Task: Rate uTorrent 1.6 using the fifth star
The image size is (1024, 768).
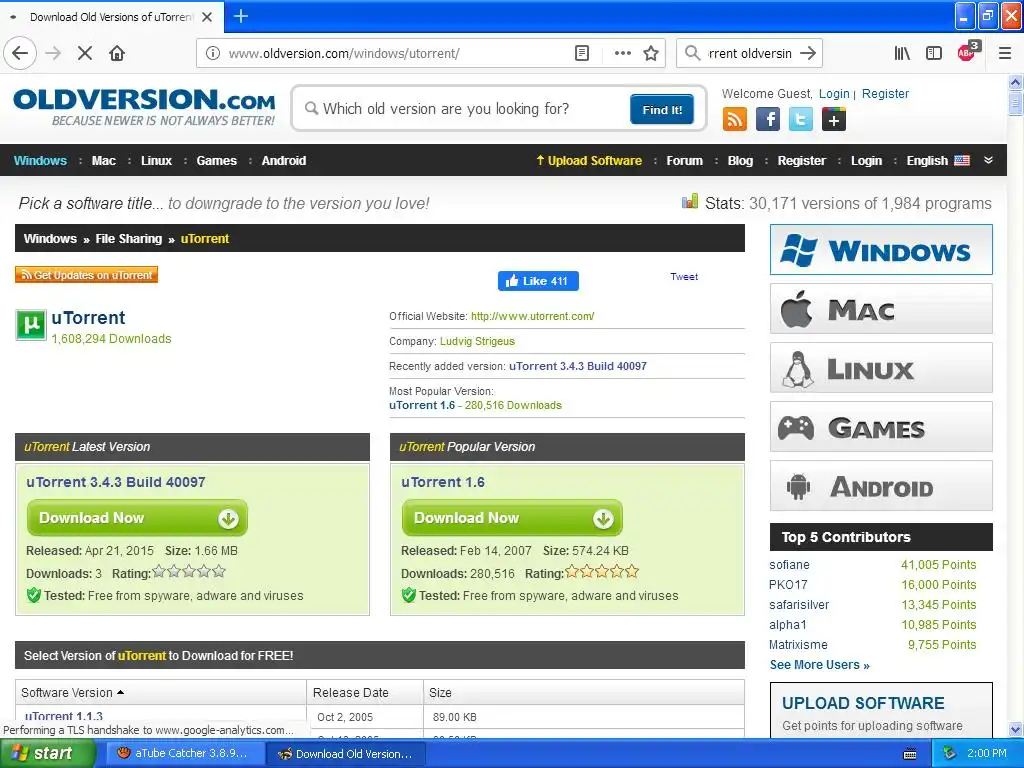Action: (632, 572)
